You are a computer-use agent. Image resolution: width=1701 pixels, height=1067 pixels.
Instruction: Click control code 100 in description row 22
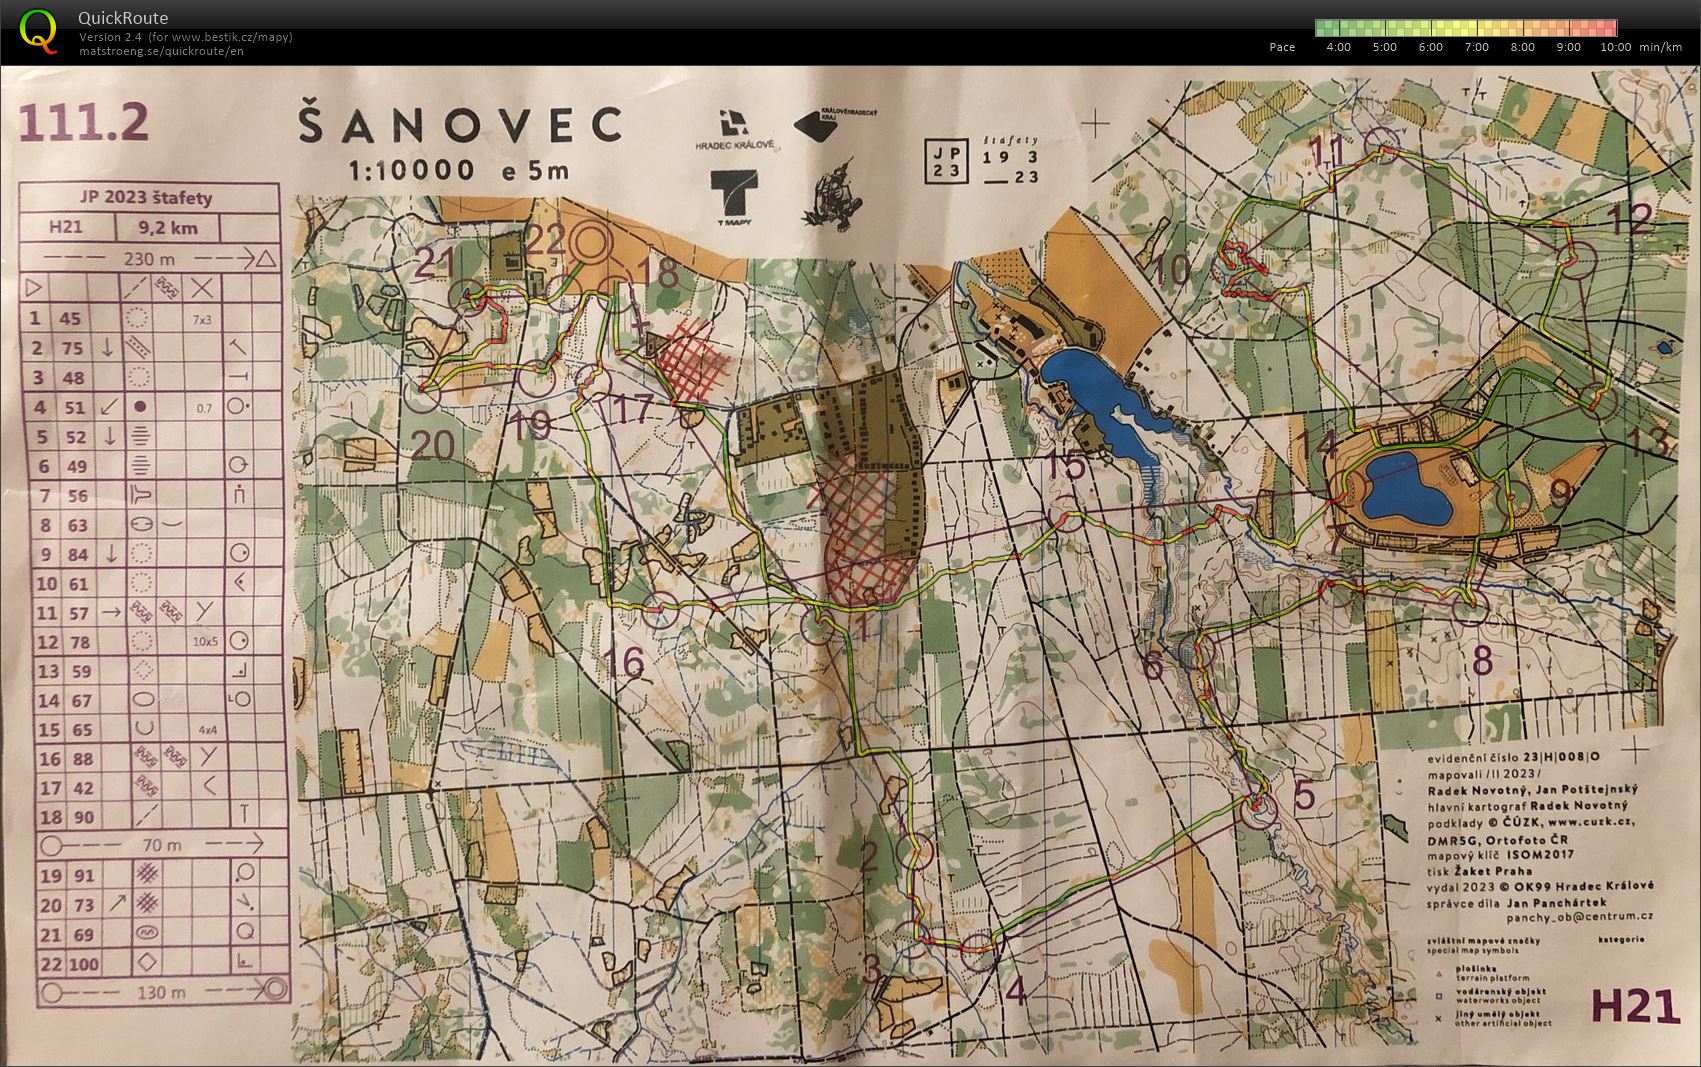84,965
